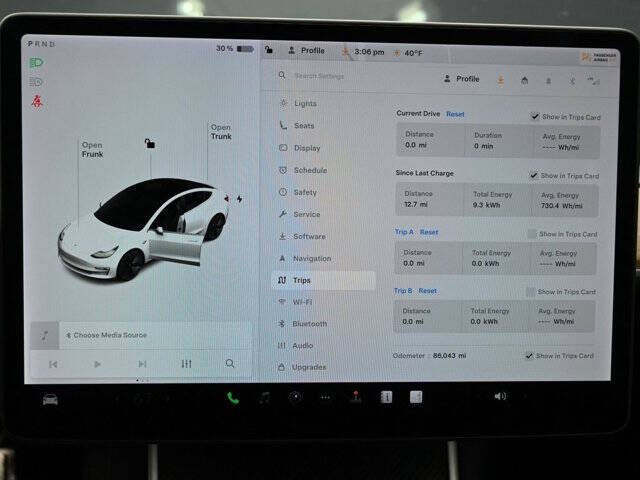Select the Trips menu item
Screen dimensions: 640x480
point(324,280)
